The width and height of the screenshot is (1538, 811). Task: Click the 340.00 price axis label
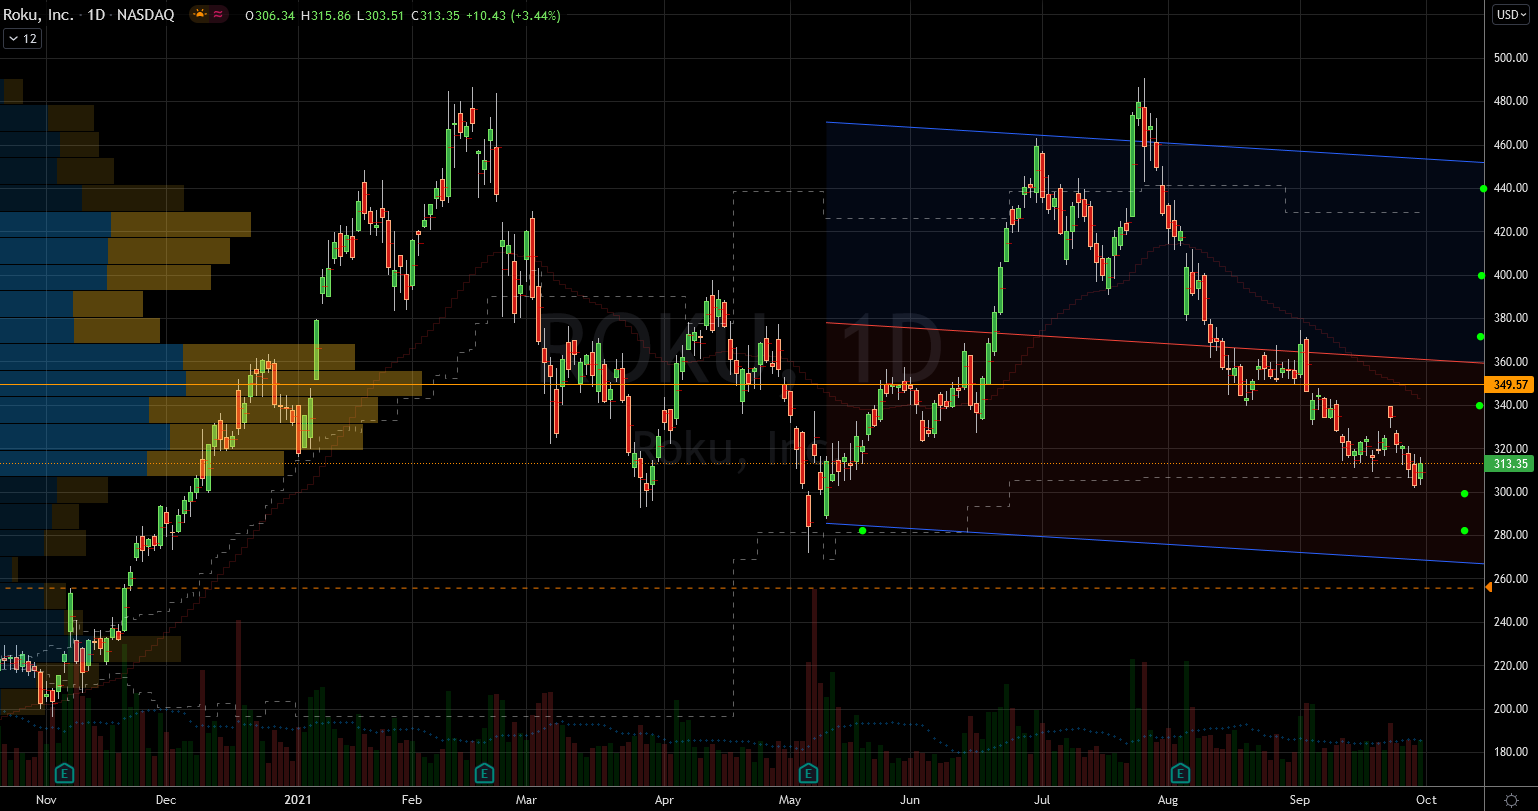pyautogui.click(x=1510, y=405)
